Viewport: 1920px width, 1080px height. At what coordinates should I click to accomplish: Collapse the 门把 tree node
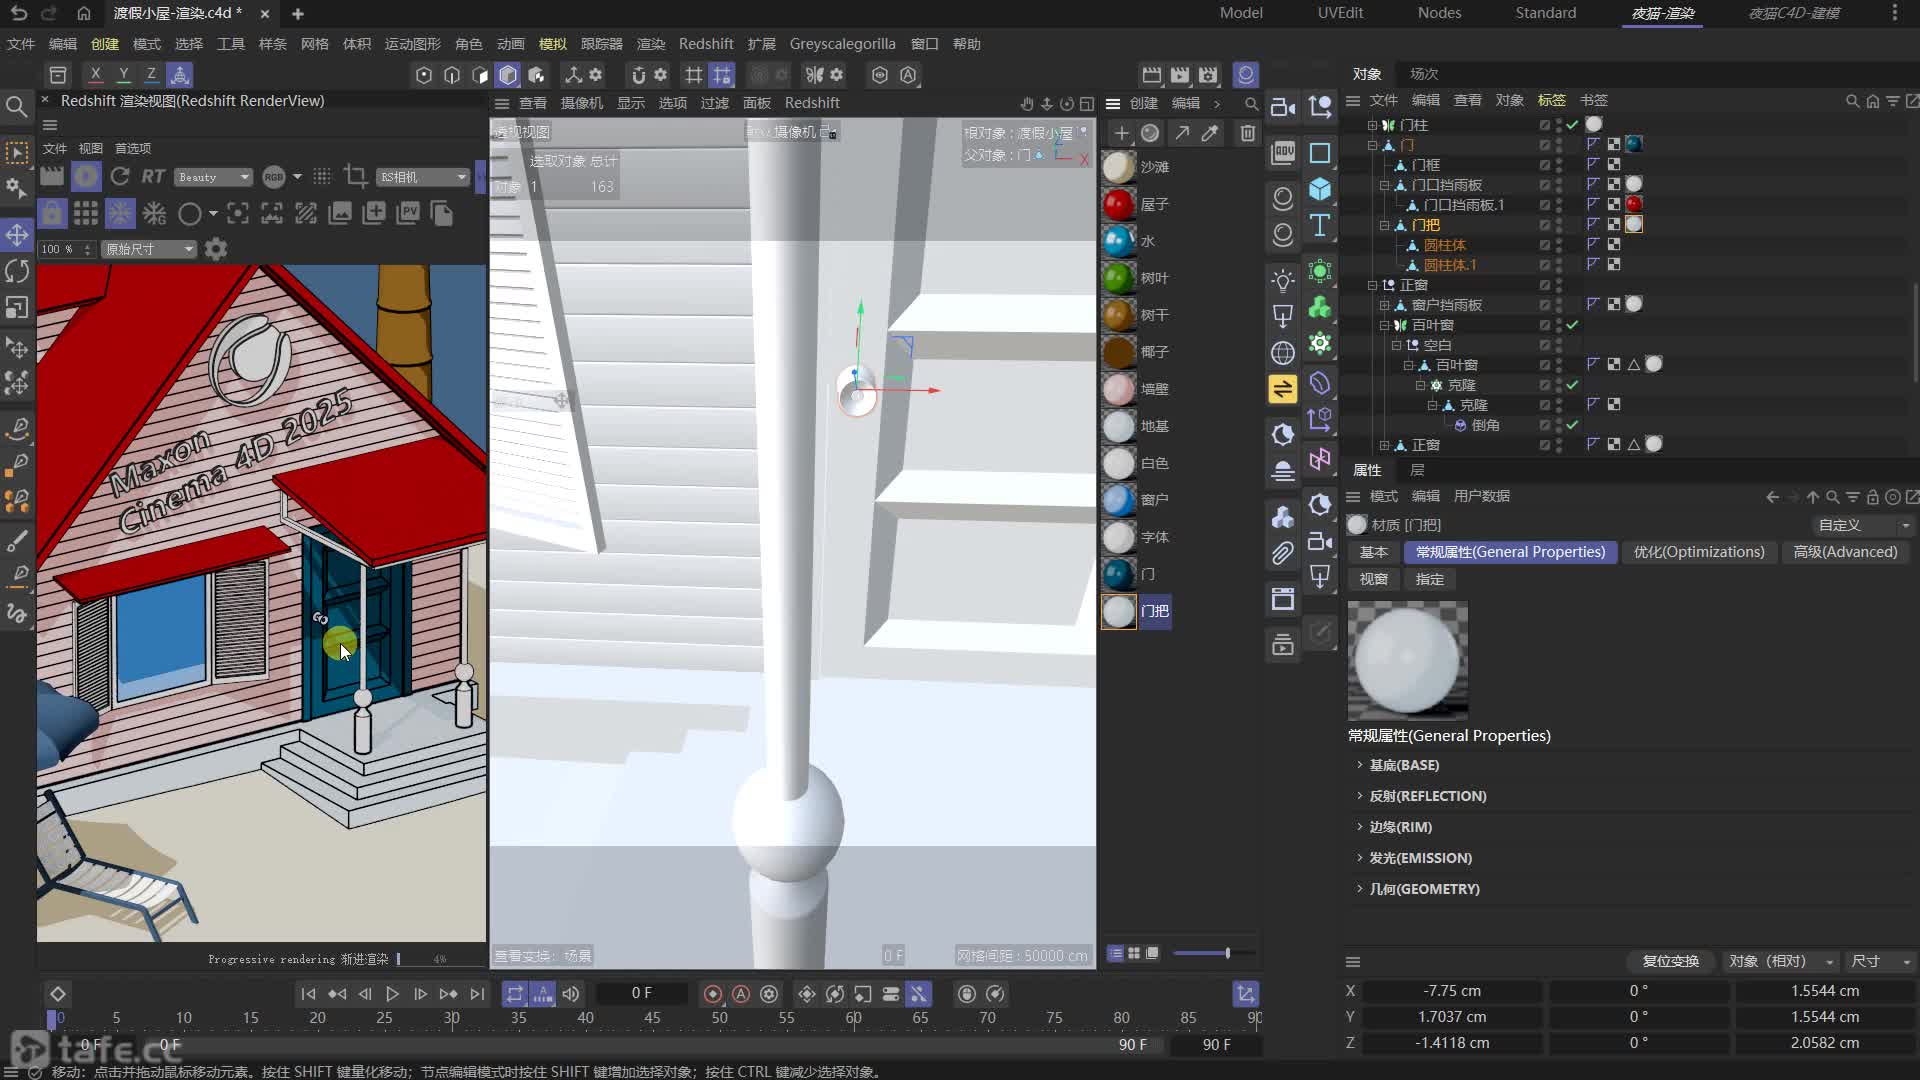click(x=1385, y=225)
